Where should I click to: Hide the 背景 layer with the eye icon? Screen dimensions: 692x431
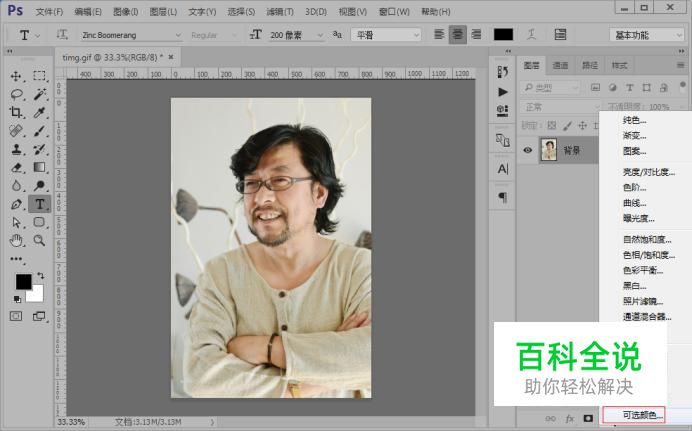click(527, 150)
